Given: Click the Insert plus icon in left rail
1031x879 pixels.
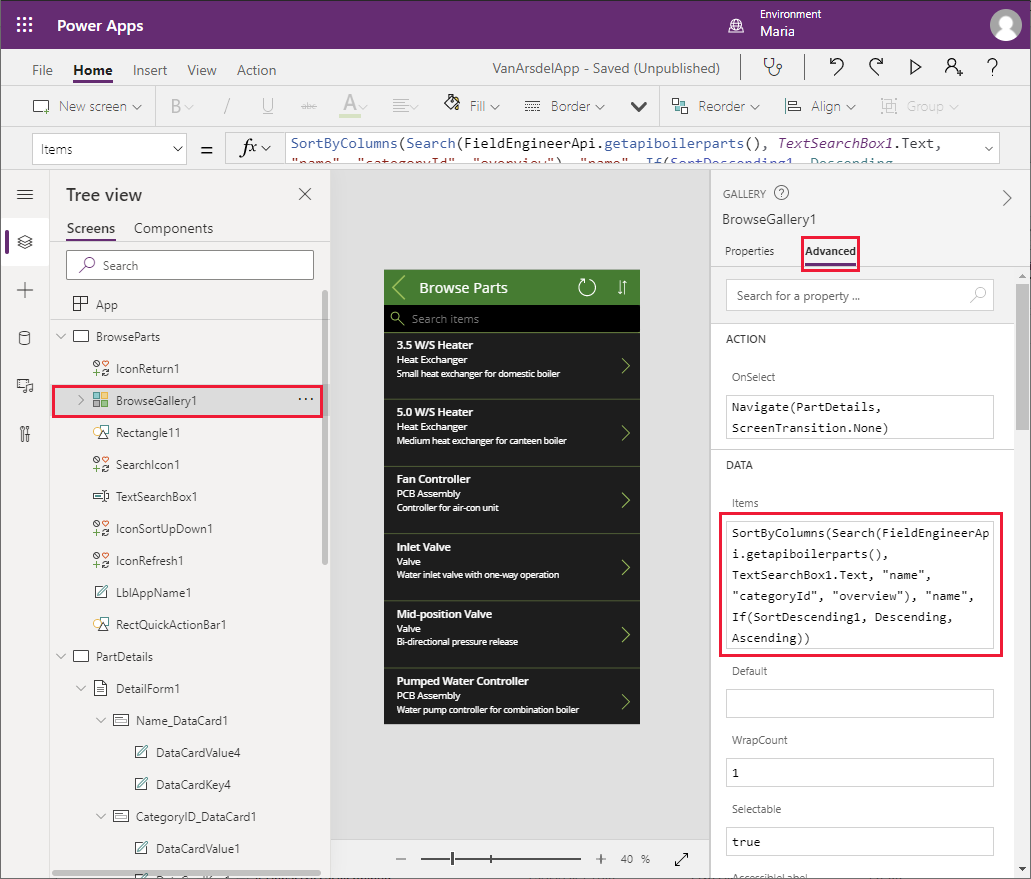Looking at the screenshot, I should (25, 290).
